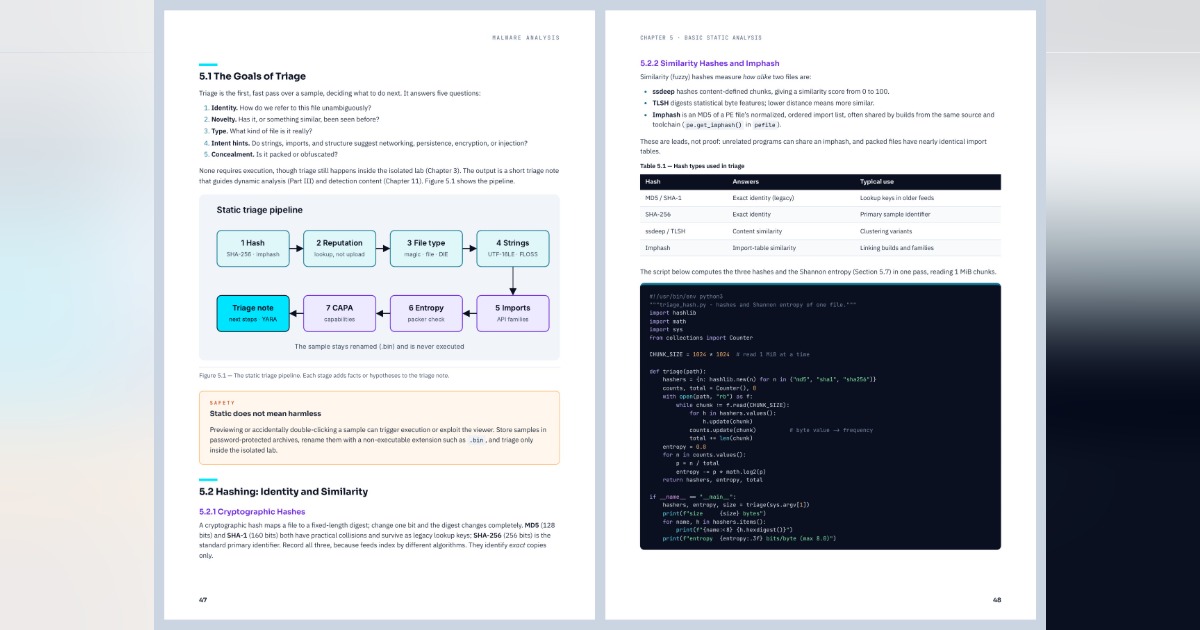Click the 'SHA-256' table cell

coord(658,215)
